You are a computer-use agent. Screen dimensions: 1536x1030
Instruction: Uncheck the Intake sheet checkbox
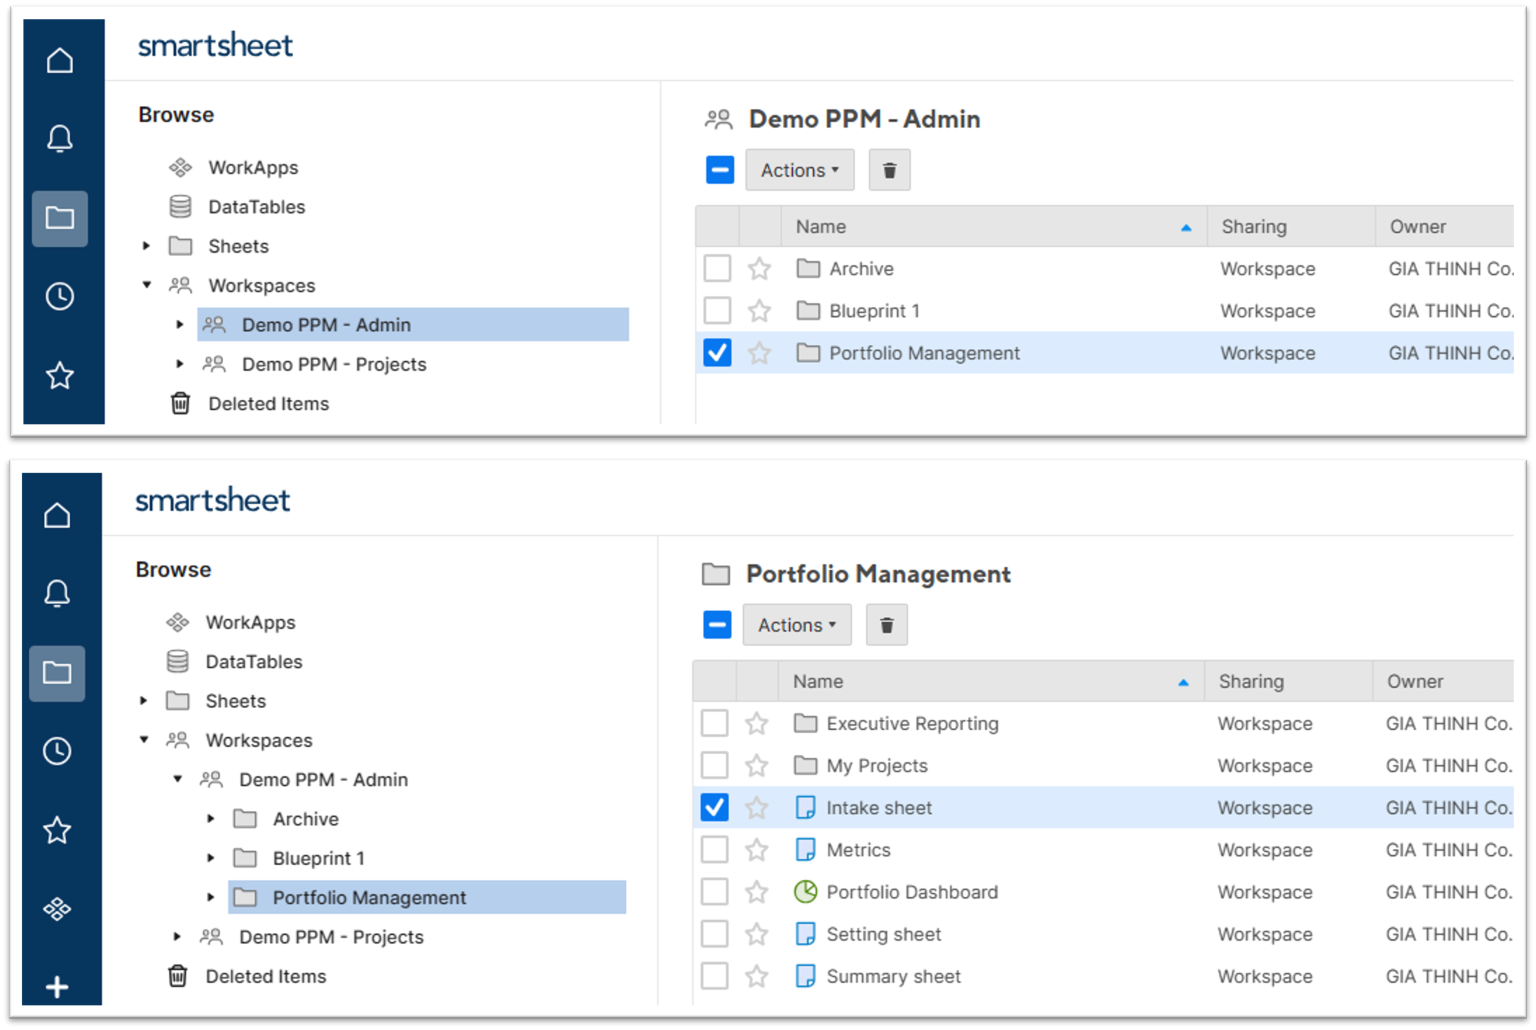point(714,807)
